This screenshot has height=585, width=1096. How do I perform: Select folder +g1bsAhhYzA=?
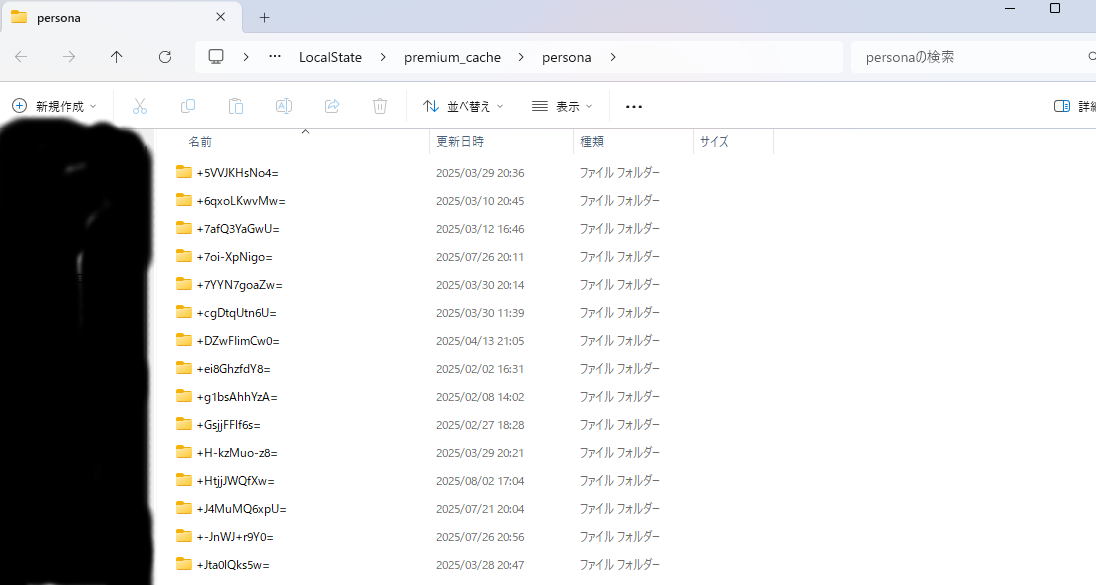237,396
